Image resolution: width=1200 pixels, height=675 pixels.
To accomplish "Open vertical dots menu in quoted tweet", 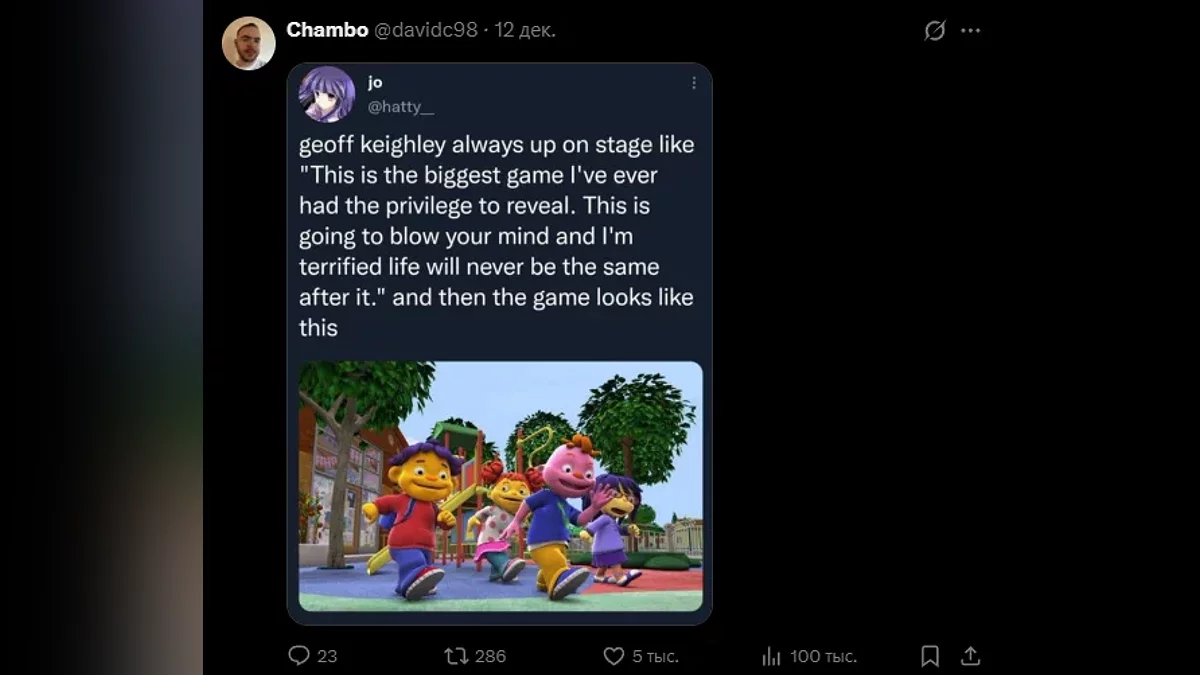I will click(693, 84).
